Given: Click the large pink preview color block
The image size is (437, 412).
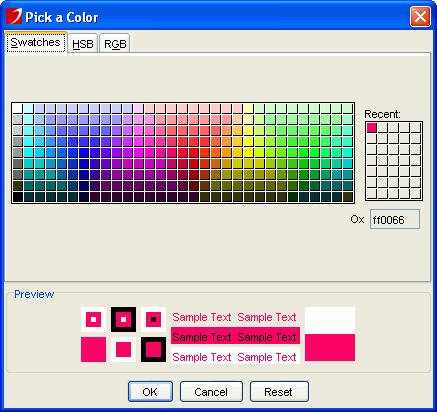Looking at the screenshot, I should tap(330, 348).
